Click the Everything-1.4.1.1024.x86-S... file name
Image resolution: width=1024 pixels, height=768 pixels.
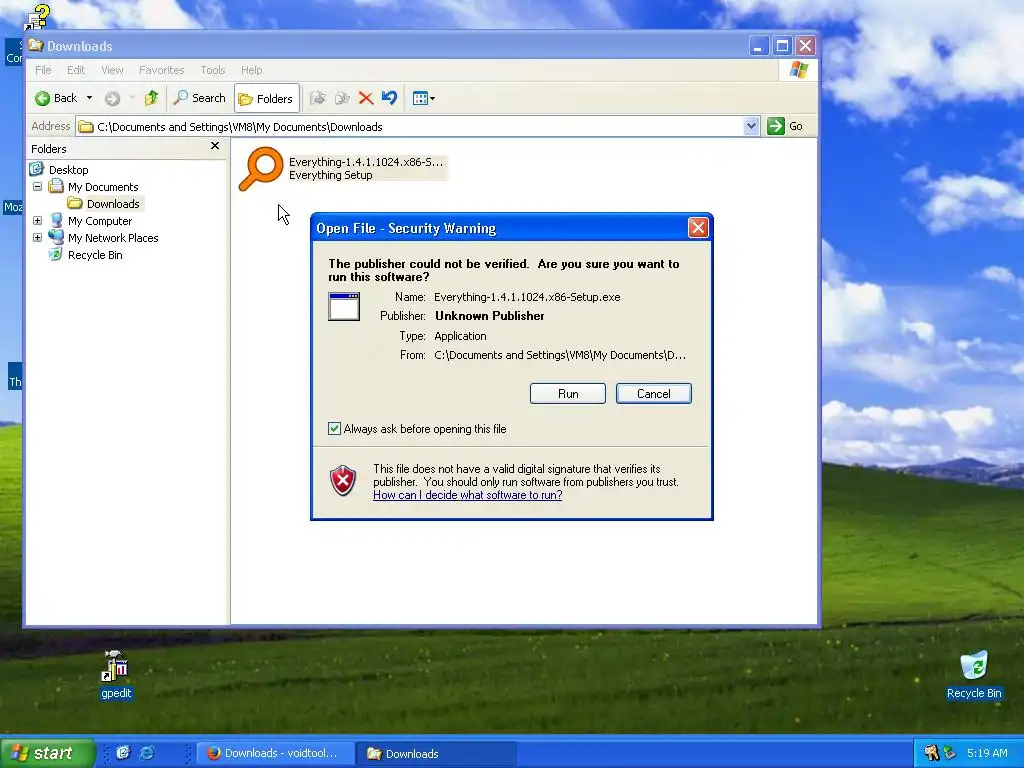point(366,162)
